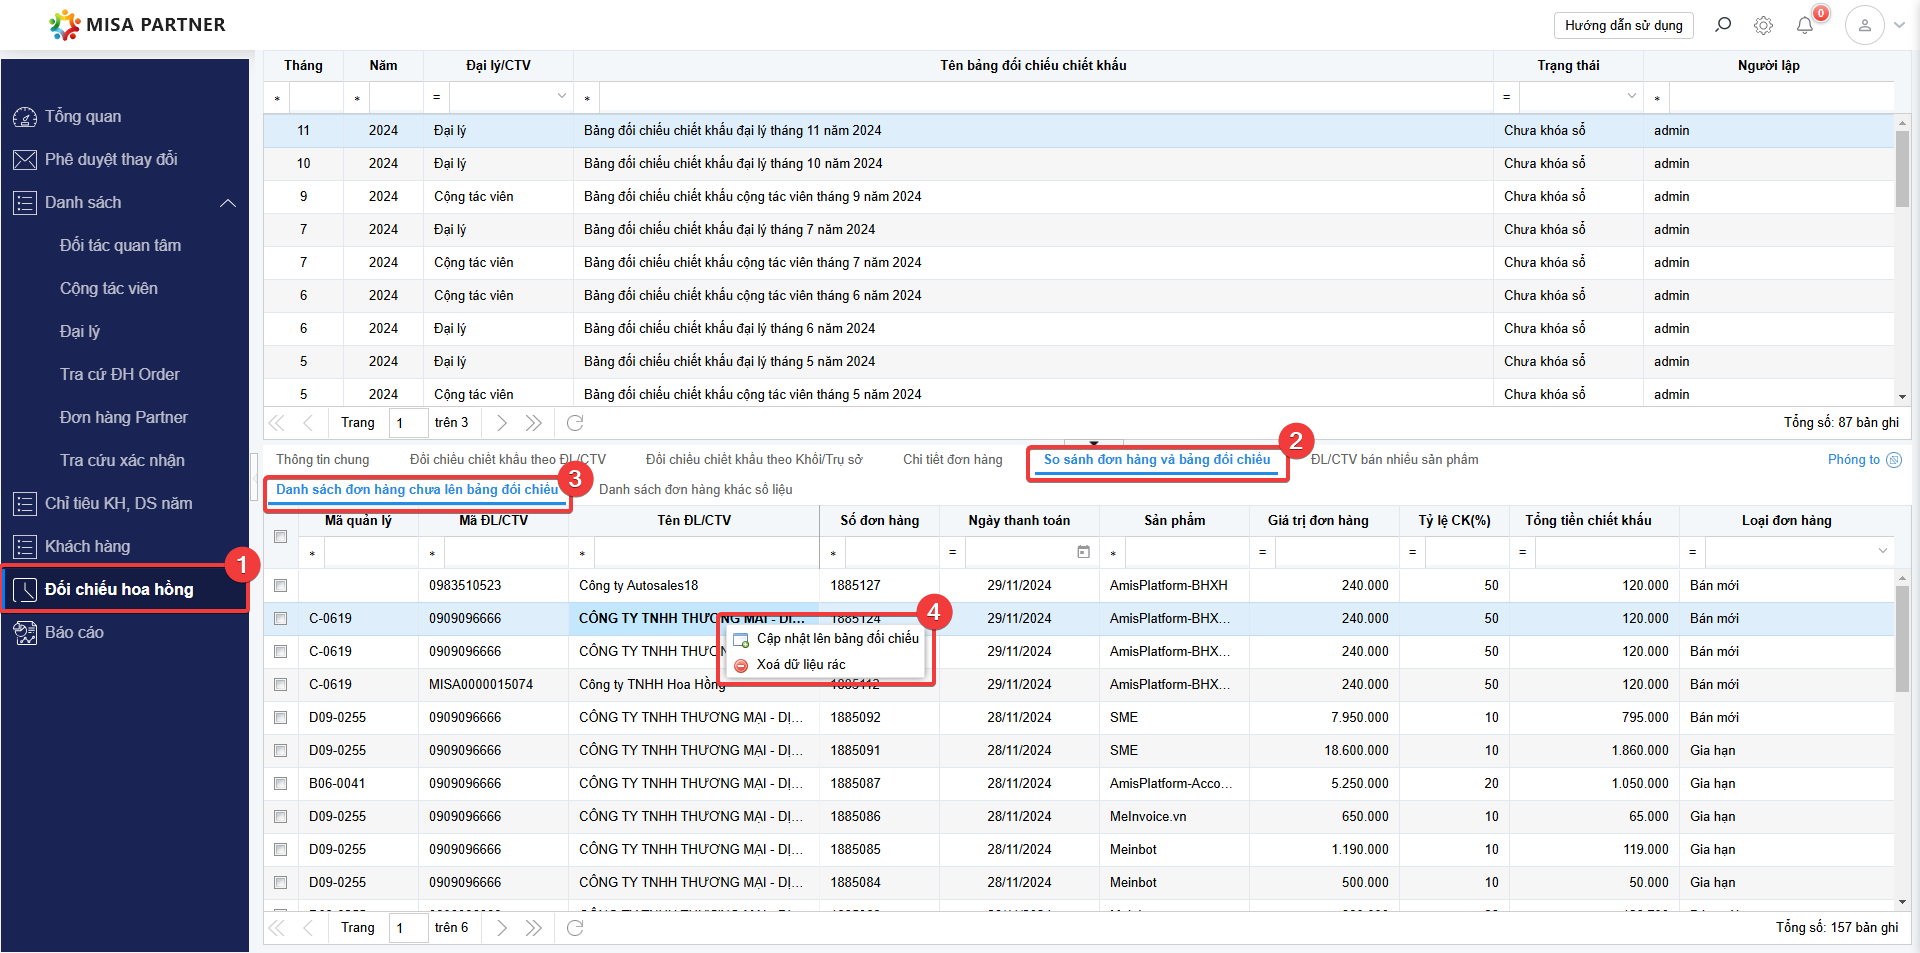
Task: Open Tra cứu xác nhận in sidebar
Action: [x=122, y=461]
